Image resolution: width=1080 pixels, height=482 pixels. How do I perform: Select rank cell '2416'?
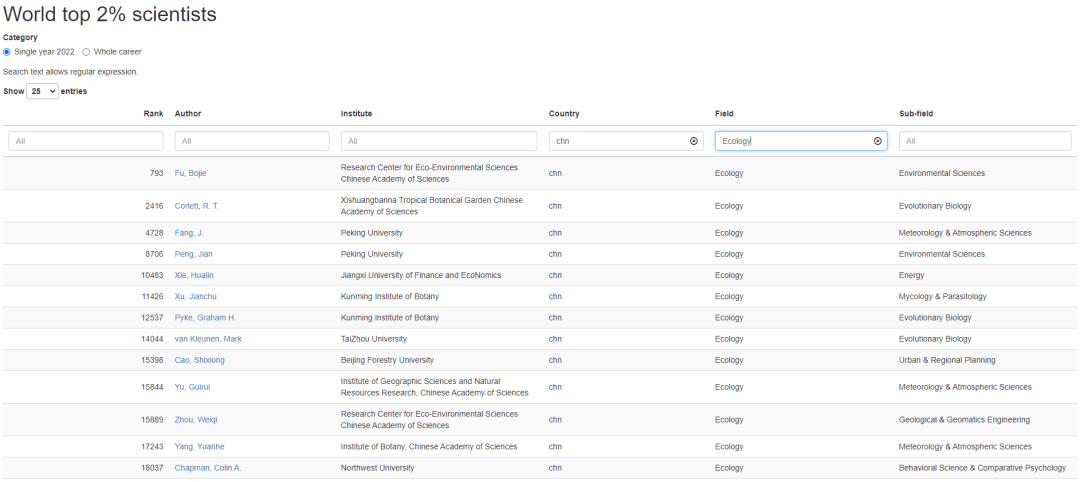[x=154, y=206]
